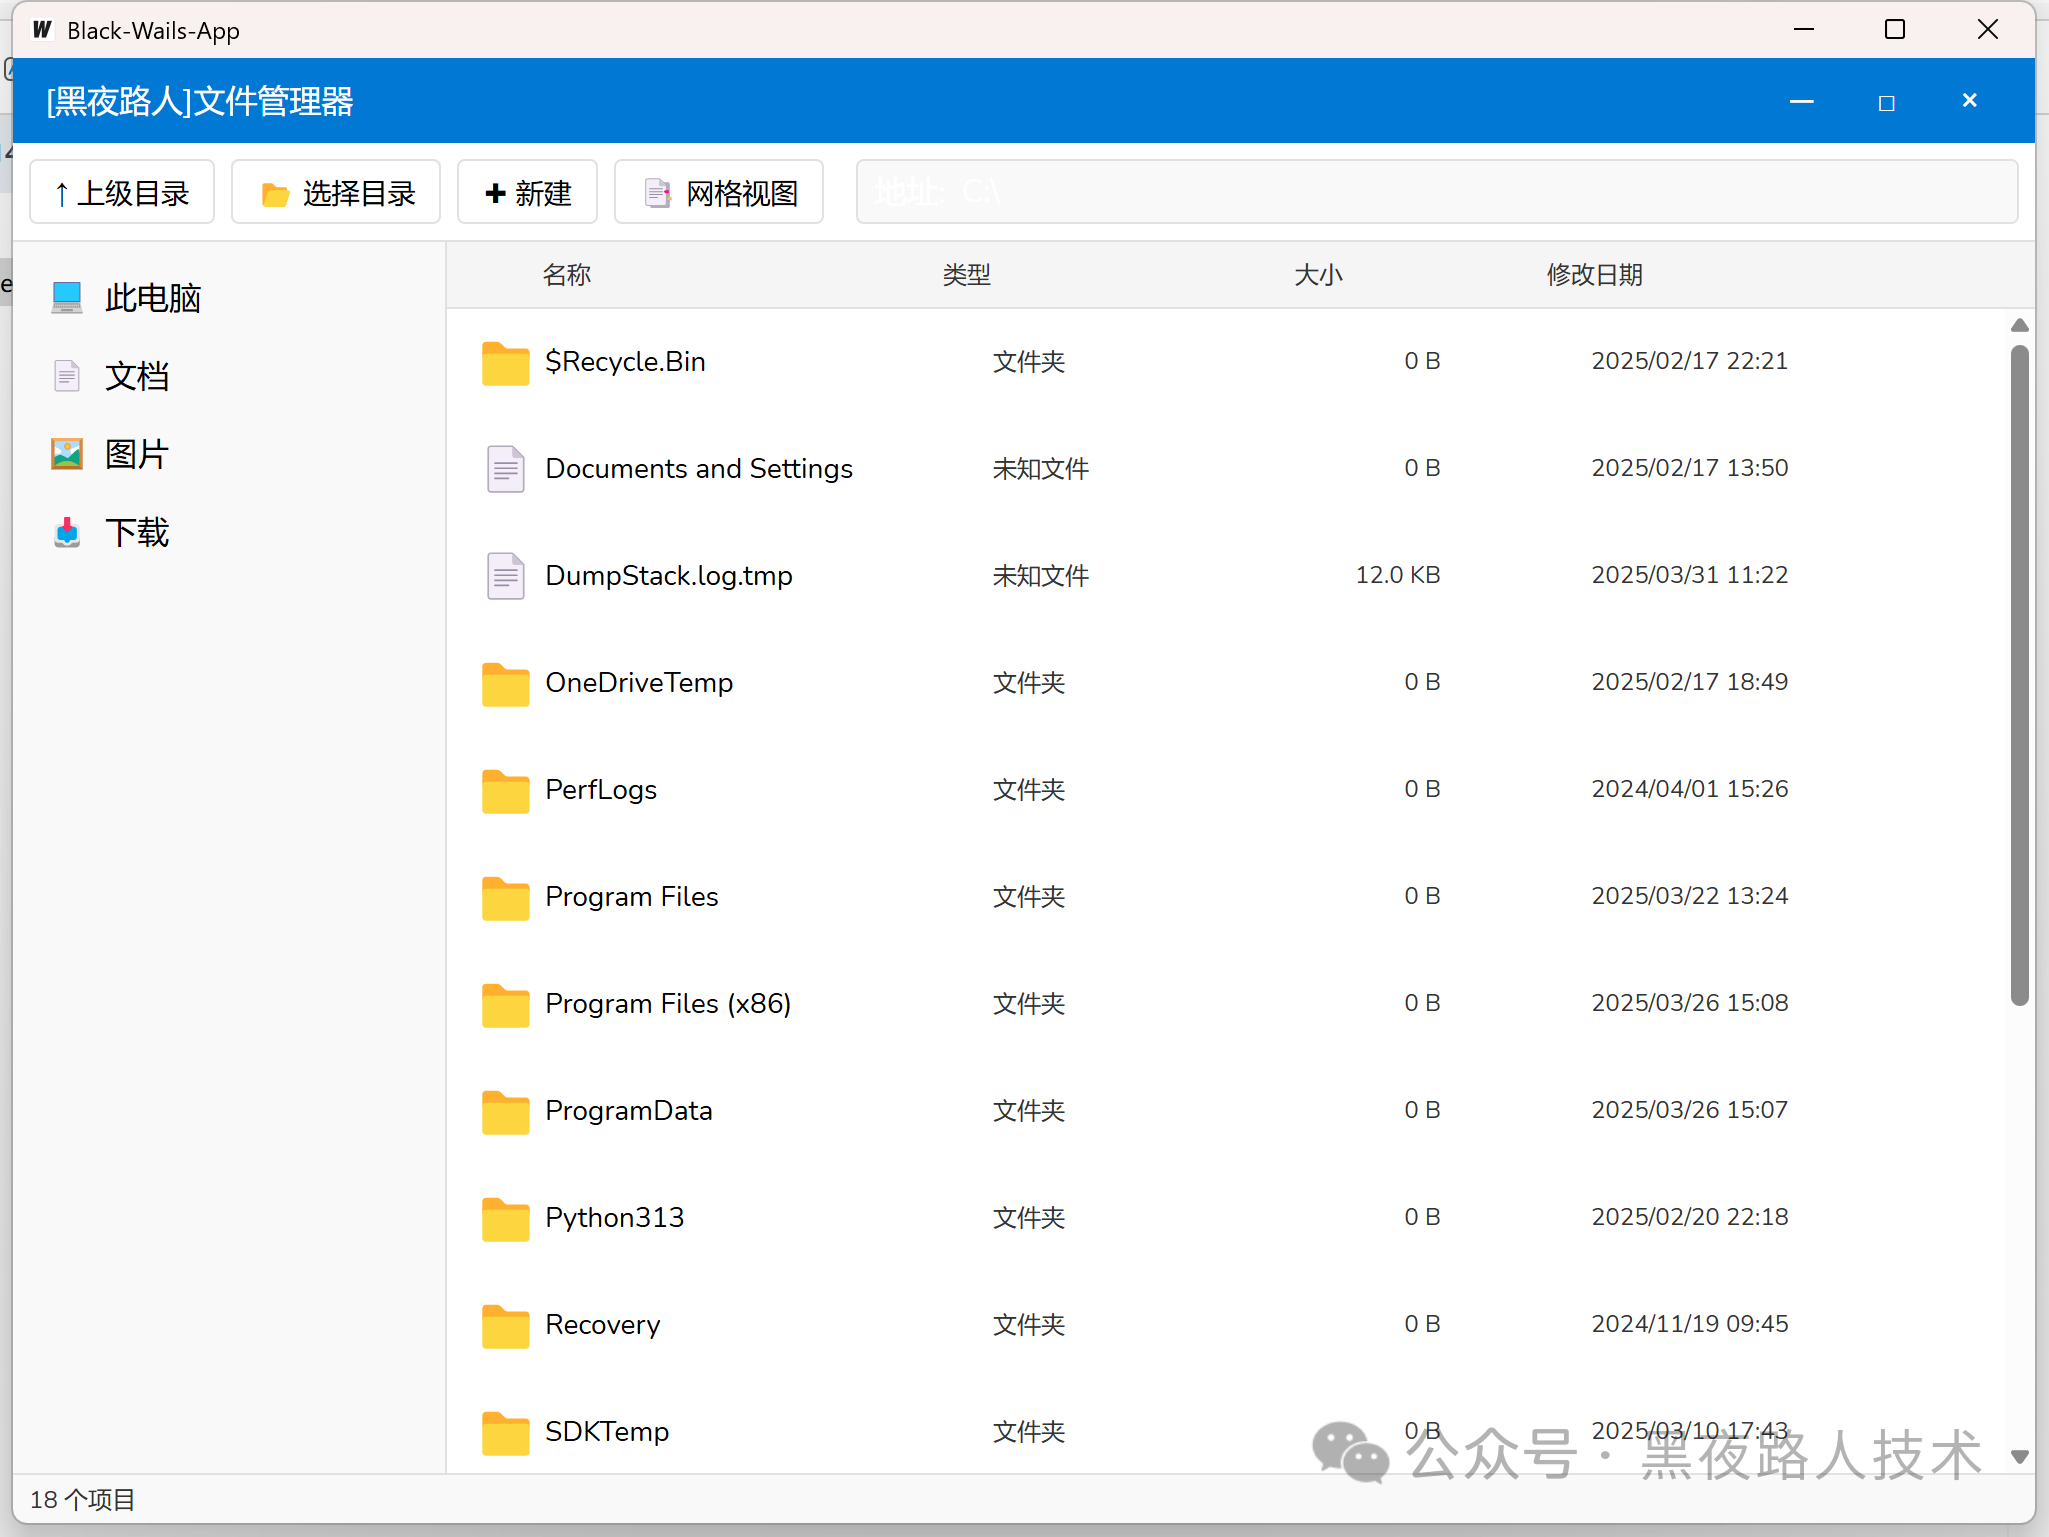This screenshot has height=1537, width=2049.
Task: Click the DumpStack.log.tmp file icon
Action: tap(505, 576)
